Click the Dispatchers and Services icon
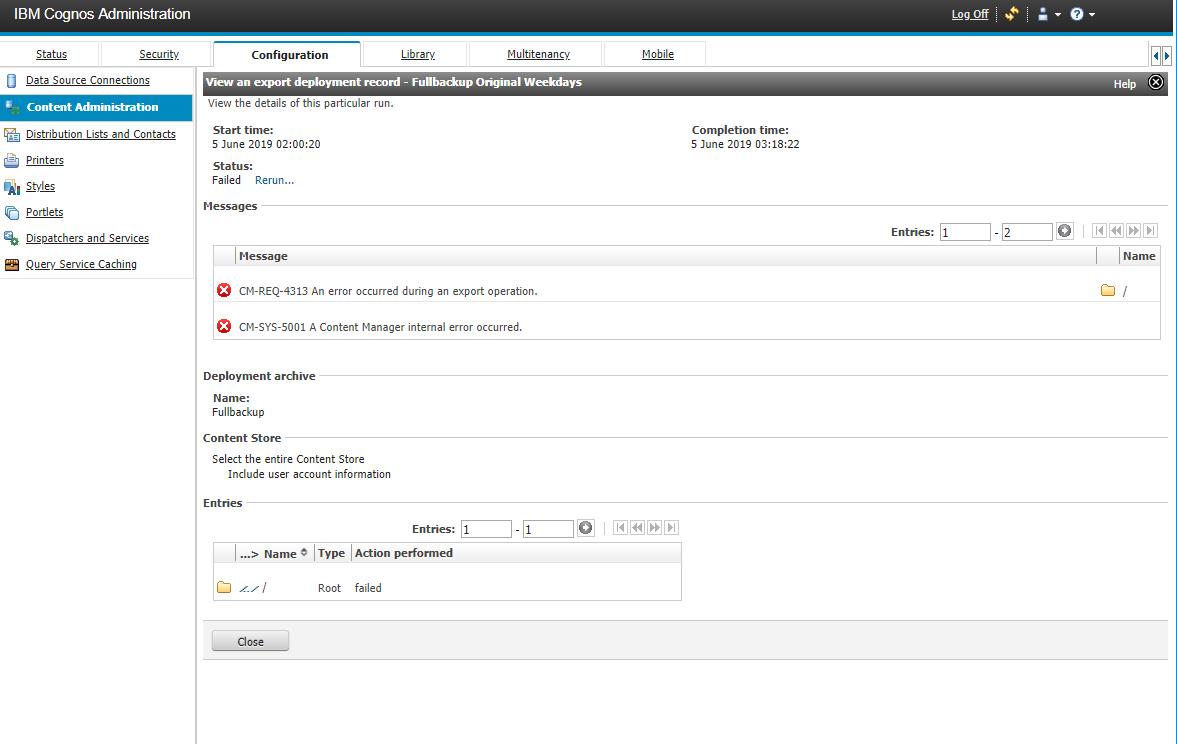1177x744 pixels. pos(12,239)
